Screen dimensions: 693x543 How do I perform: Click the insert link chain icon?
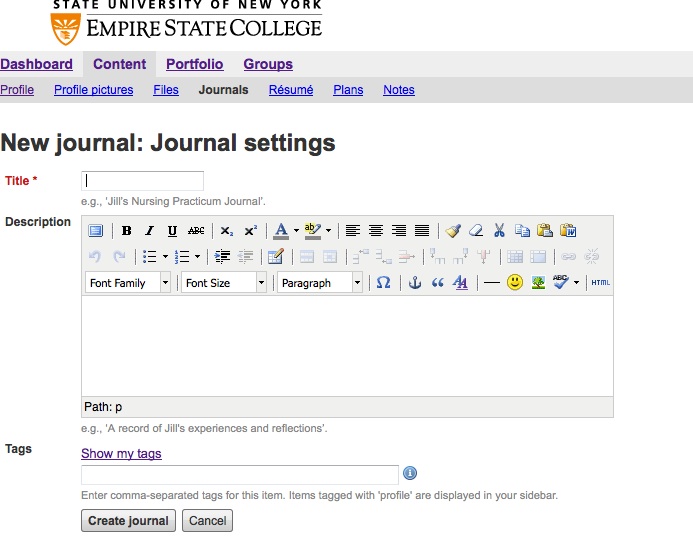point(568,257)
